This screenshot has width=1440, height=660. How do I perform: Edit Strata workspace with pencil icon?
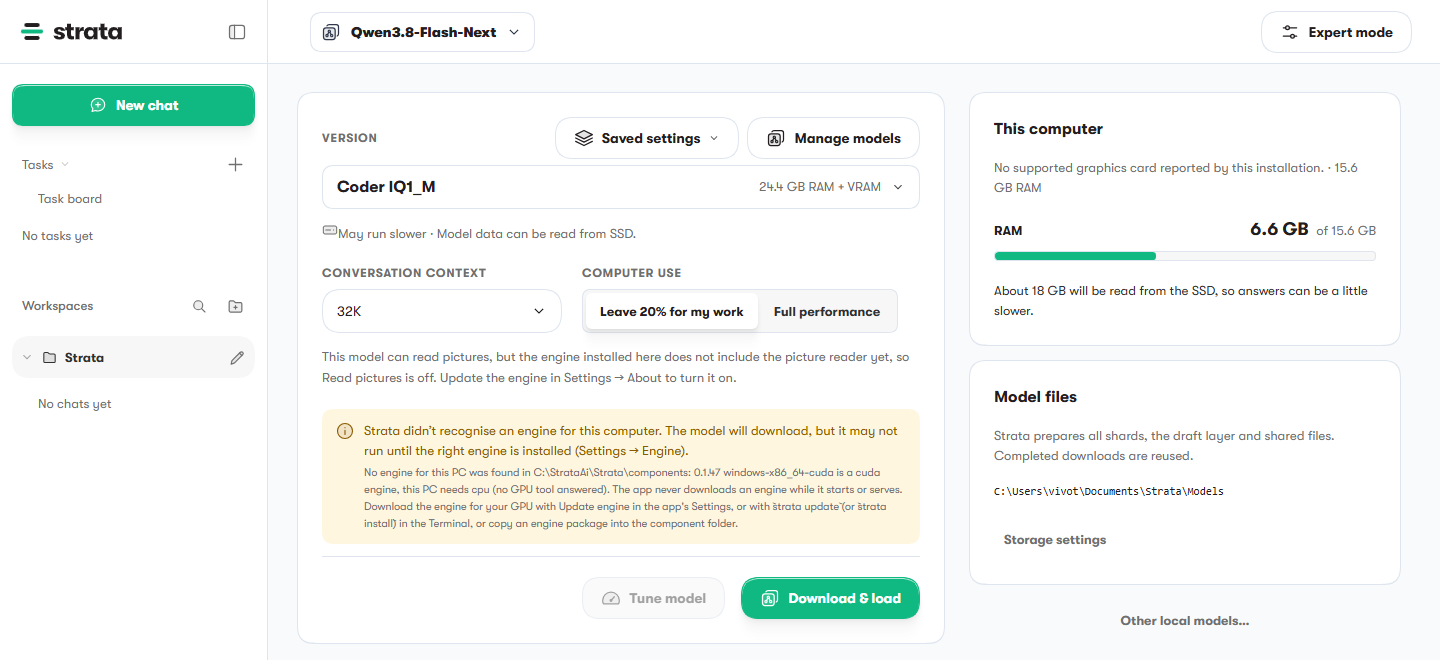click(x=237, y=358)
